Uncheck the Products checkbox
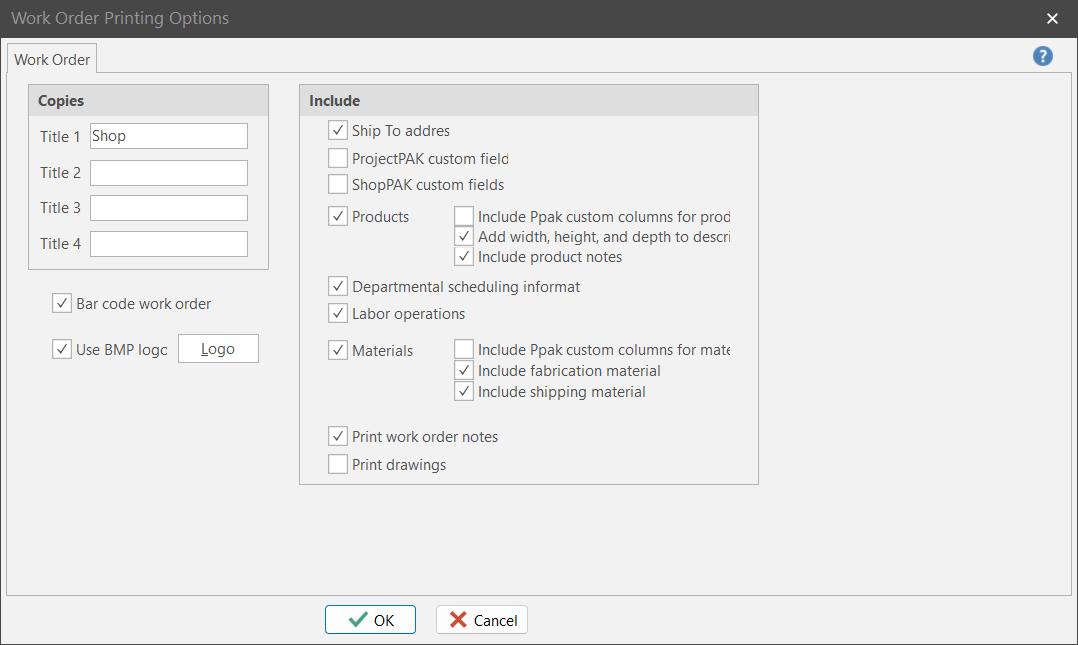Viewport: 1078px width, 645px height. (x=338, y=217)
